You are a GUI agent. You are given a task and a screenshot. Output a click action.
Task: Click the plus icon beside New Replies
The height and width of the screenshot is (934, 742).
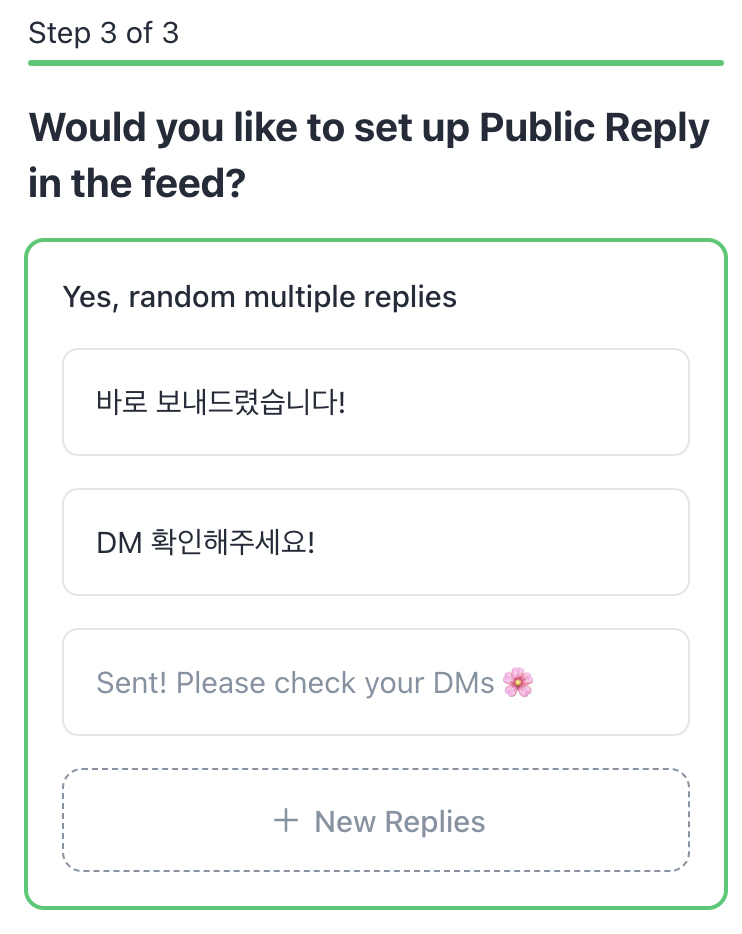click(x=286, y=821)
